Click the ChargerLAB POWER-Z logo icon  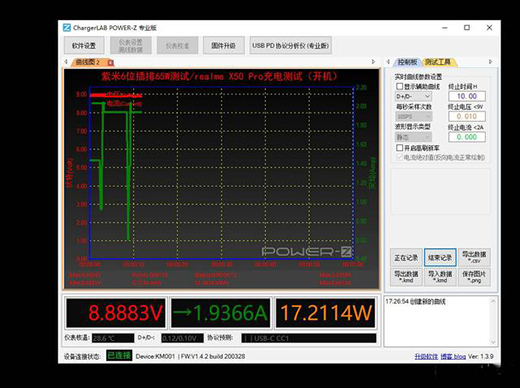[x=67, y=28]
